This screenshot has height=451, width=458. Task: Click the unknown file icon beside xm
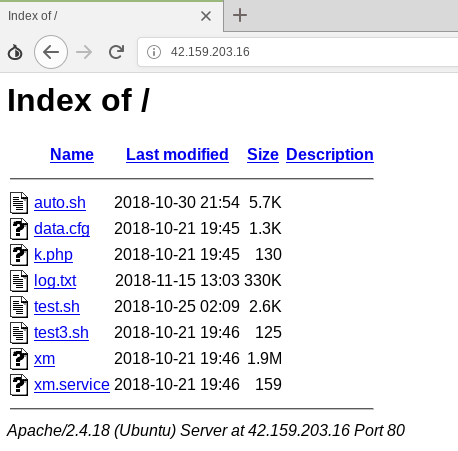coord(19,359)
